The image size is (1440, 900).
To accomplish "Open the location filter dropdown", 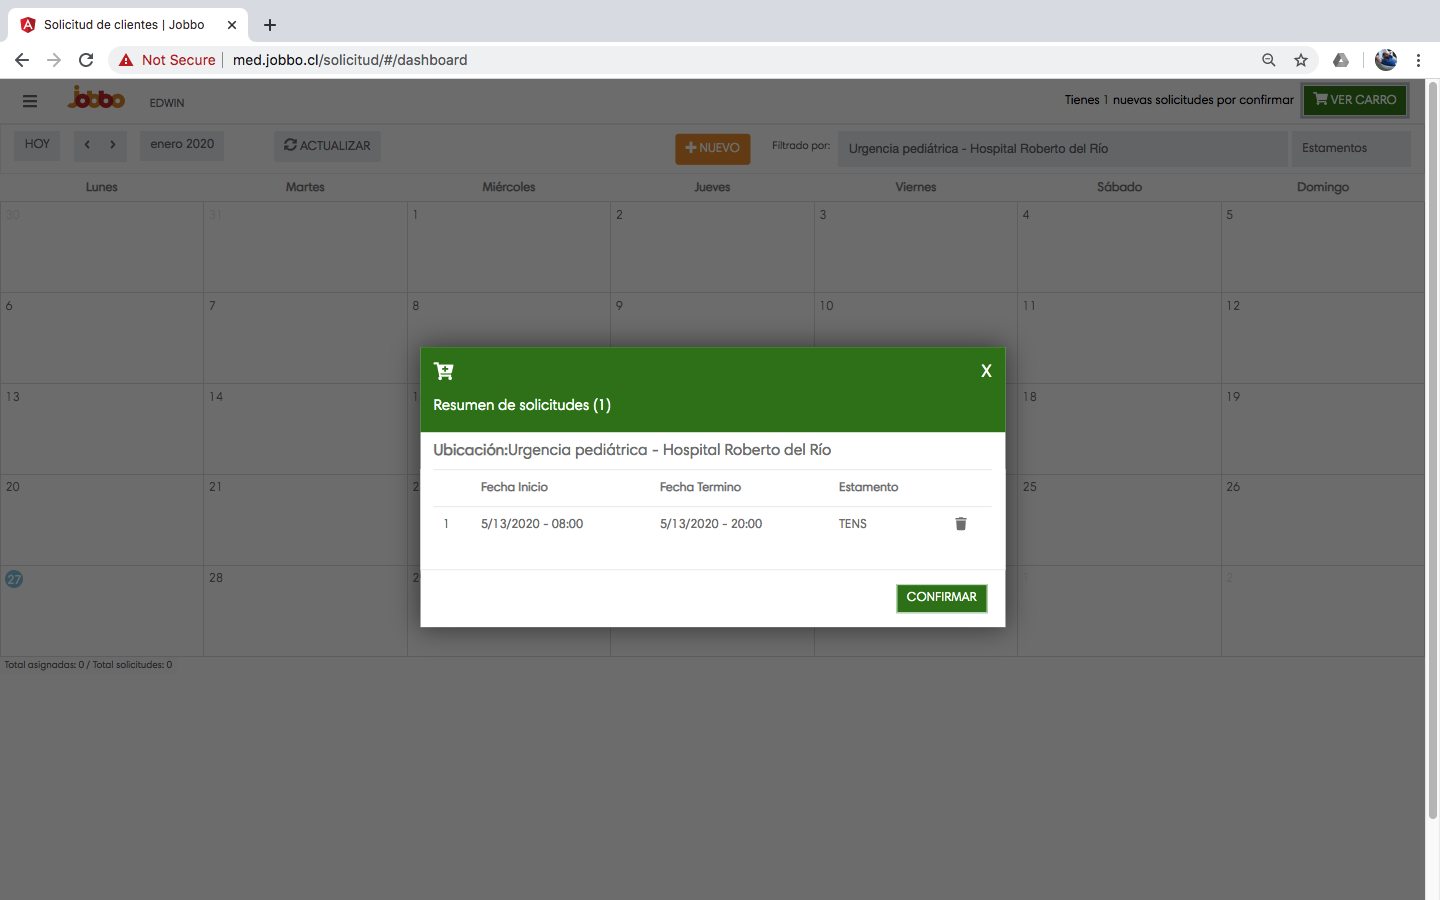I will click(x=1062, y=149).
